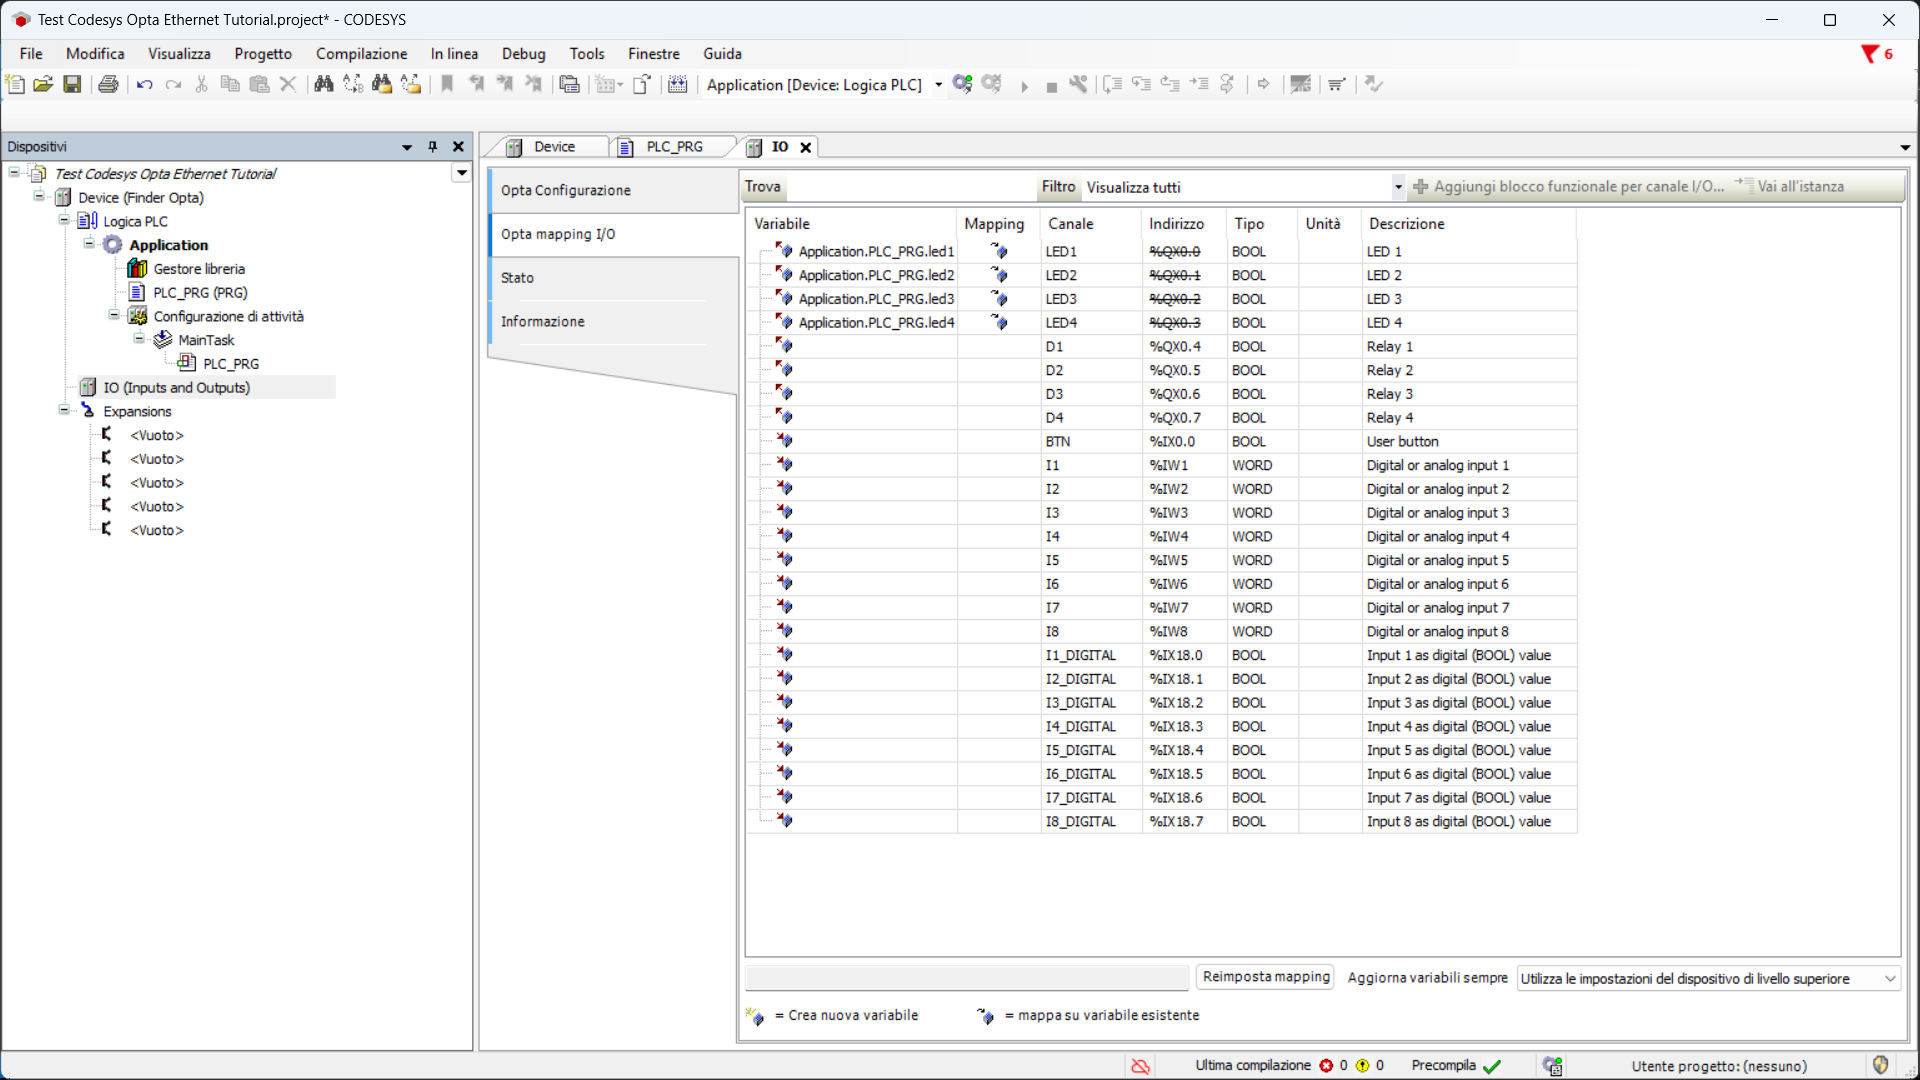
Task: Click the Trova search input field
Action: (910, 187)
